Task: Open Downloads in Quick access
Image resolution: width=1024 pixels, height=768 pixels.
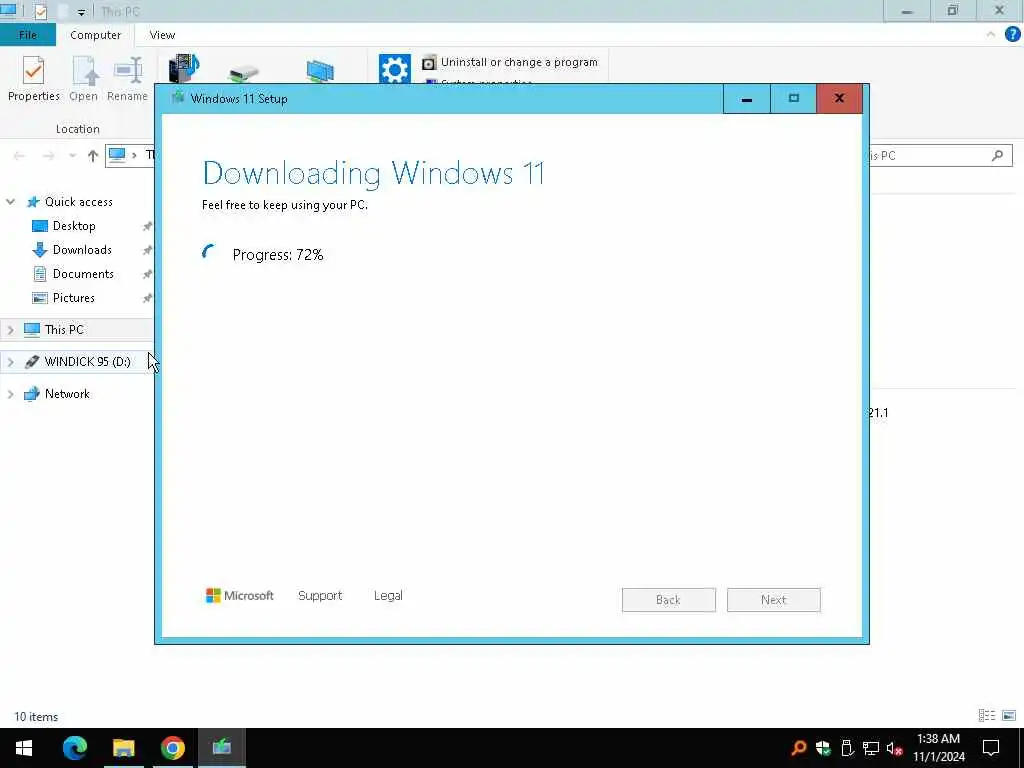Action: click(82, 250)
